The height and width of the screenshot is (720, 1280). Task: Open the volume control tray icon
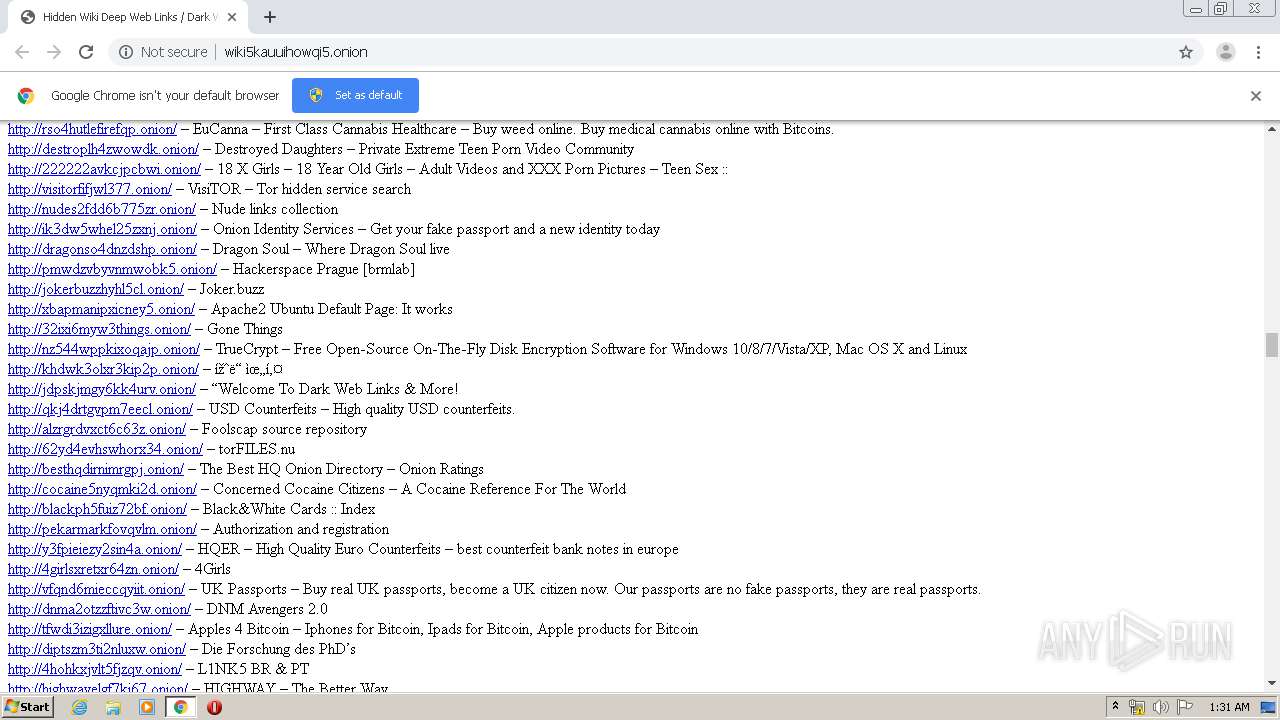1161,707
